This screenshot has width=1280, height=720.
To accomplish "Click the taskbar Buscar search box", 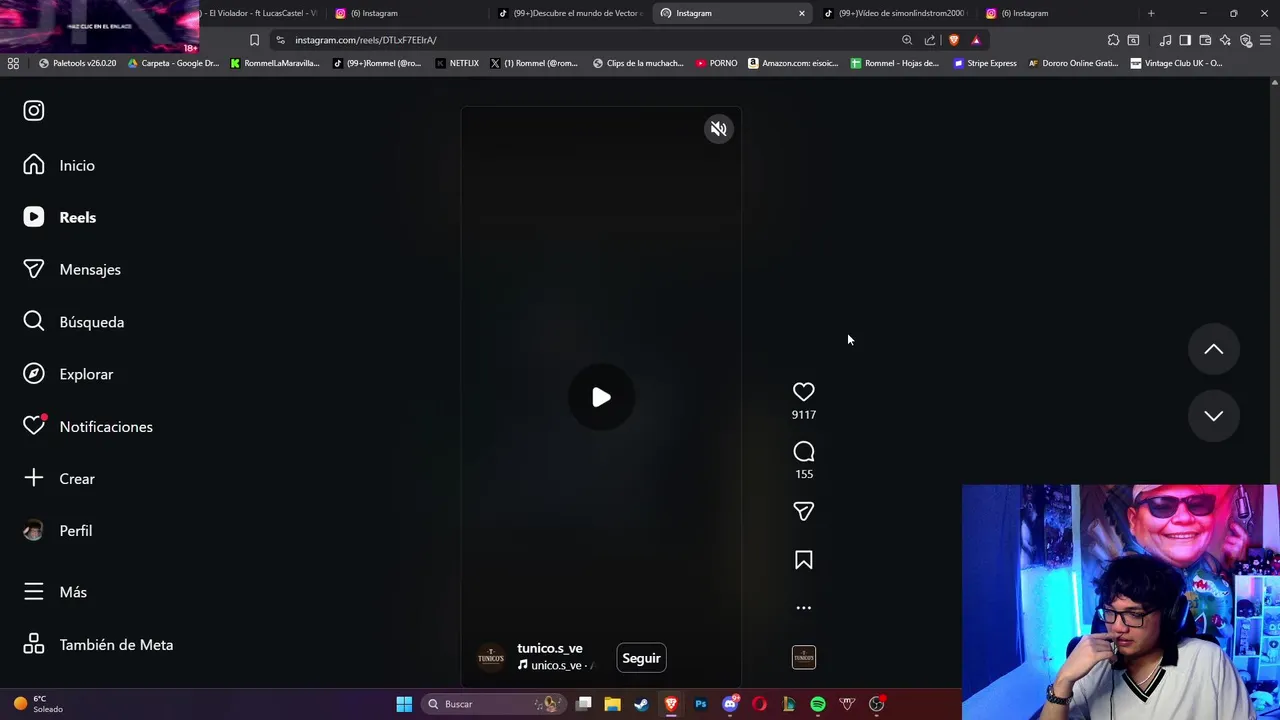I will pyautogui.click(x=492, y=704).
